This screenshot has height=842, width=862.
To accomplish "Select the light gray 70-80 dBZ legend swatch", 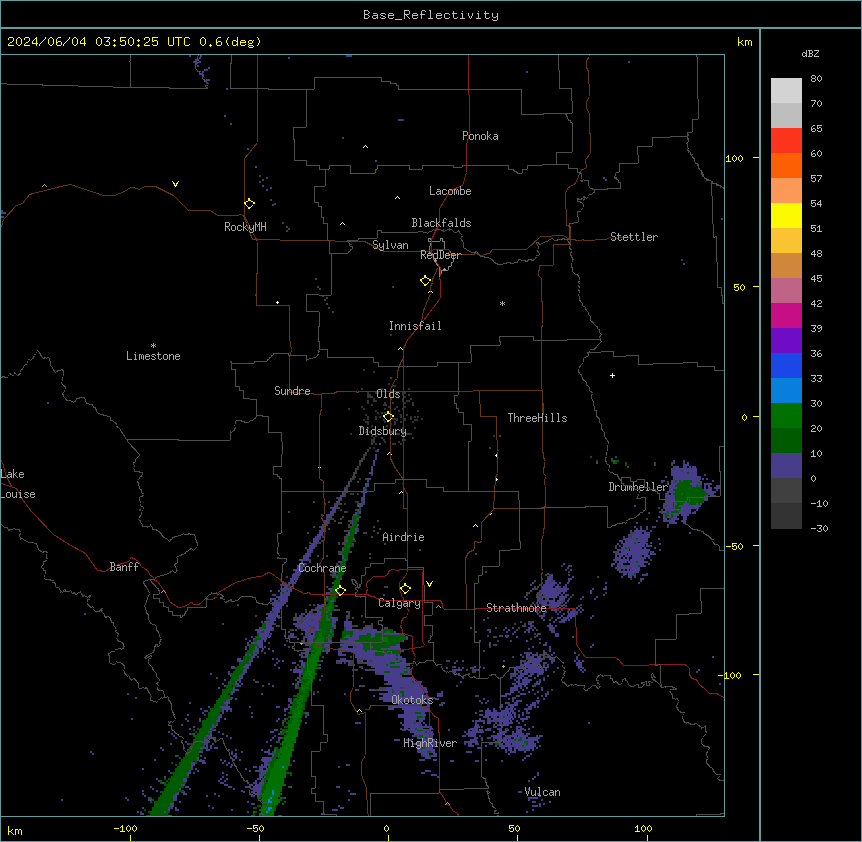I will click(x=786, y=91).
